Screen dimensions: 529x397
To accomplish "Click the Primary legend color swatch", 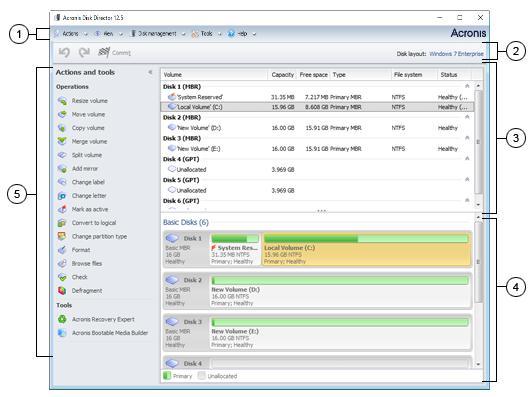I will [167, 376].
